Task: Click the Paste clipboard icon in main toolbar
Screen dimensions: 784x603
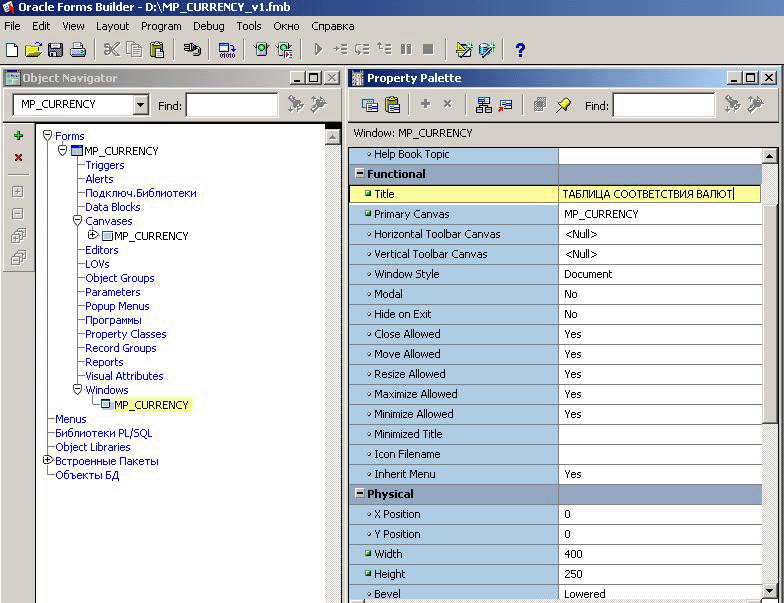Action: [x=157, y=50]
